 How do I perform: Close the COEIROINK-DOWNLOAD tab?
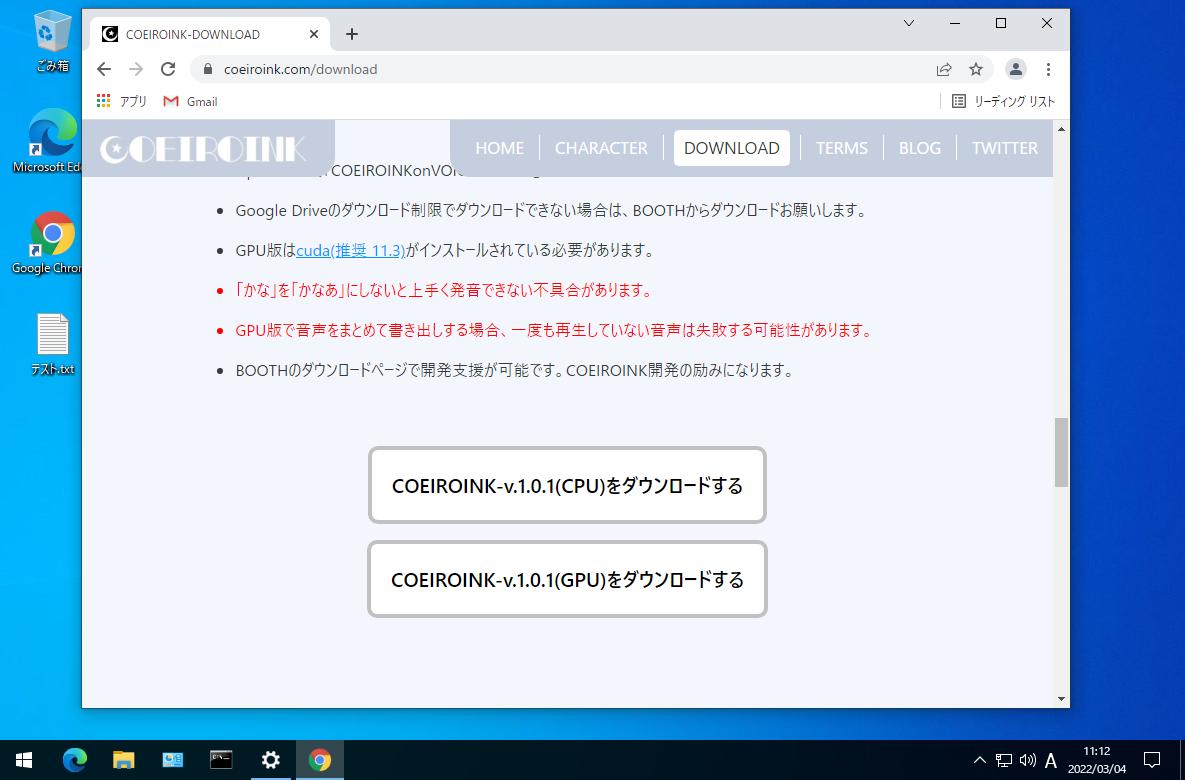tap(314, 34)
